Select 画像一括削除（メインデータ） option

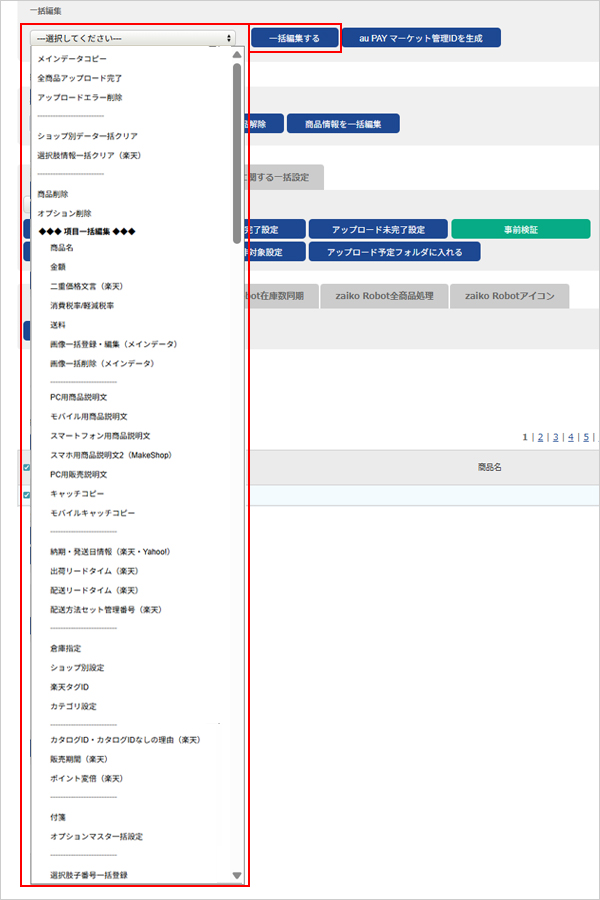[x=102, y=363]
